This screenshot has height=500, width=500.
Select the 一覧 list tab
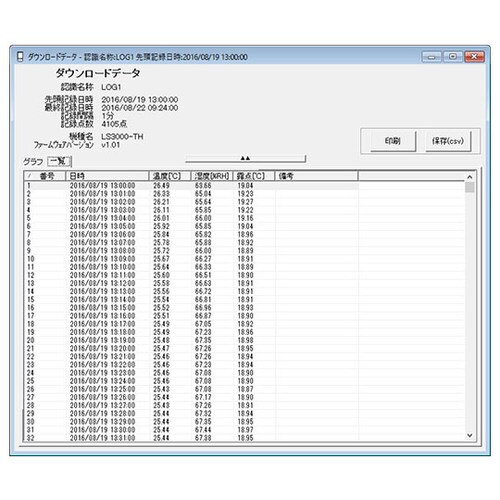point(59,161)
